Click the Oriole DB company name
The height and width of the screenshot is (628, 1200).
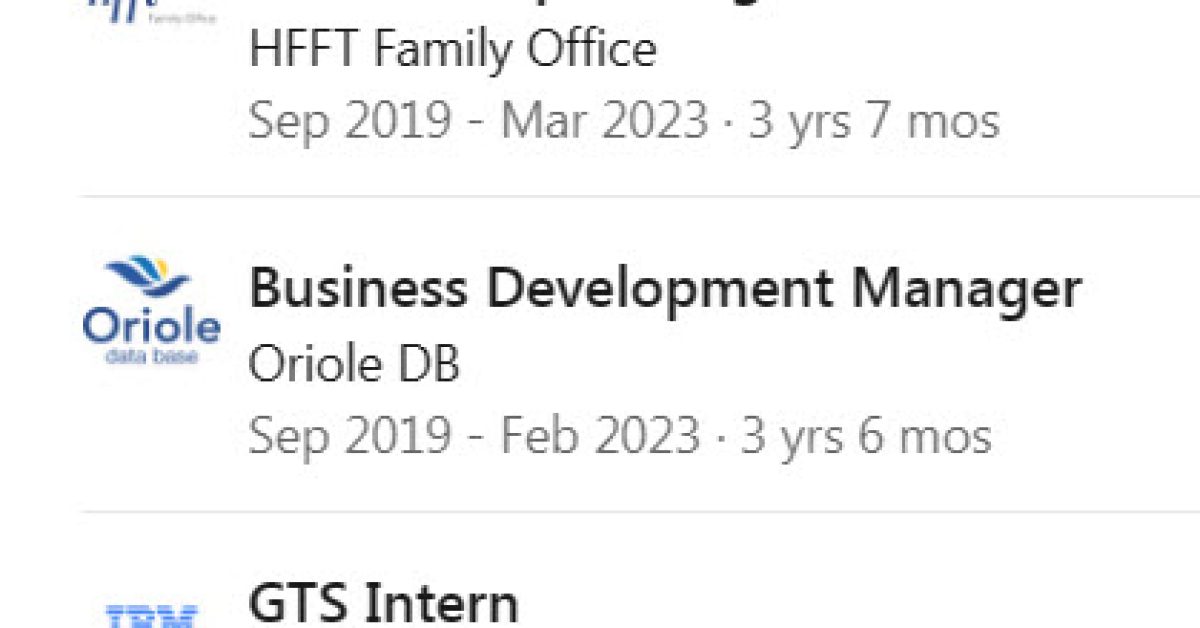(354, 365)
